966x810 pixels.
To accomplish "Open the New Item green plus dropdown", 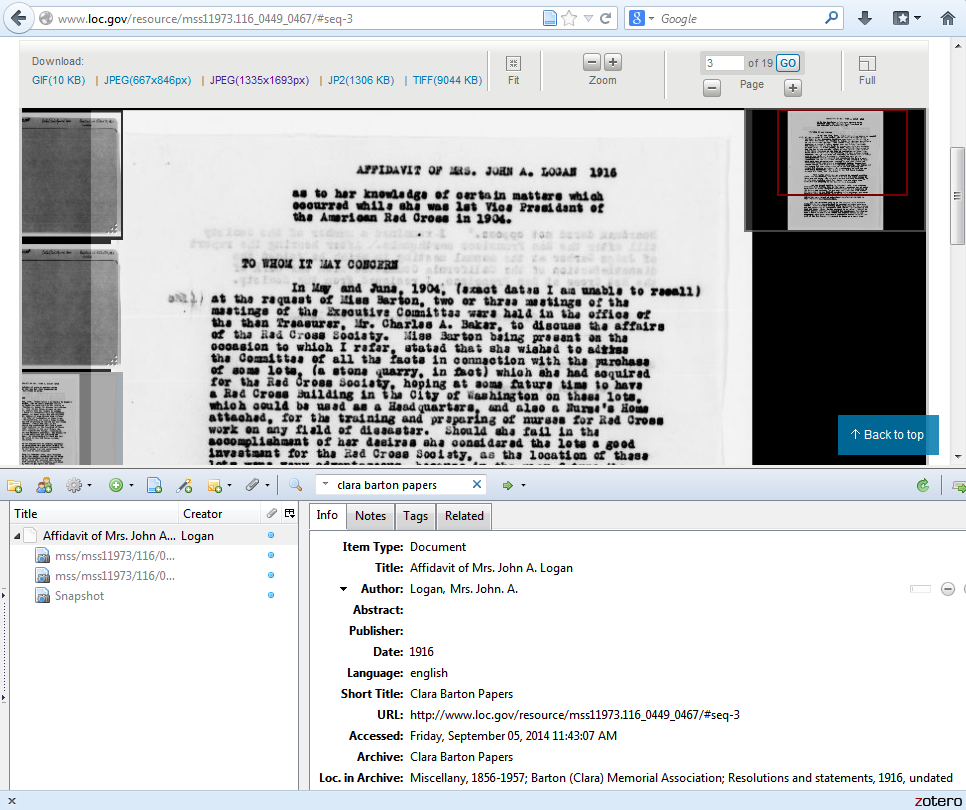I will (120, 486).
